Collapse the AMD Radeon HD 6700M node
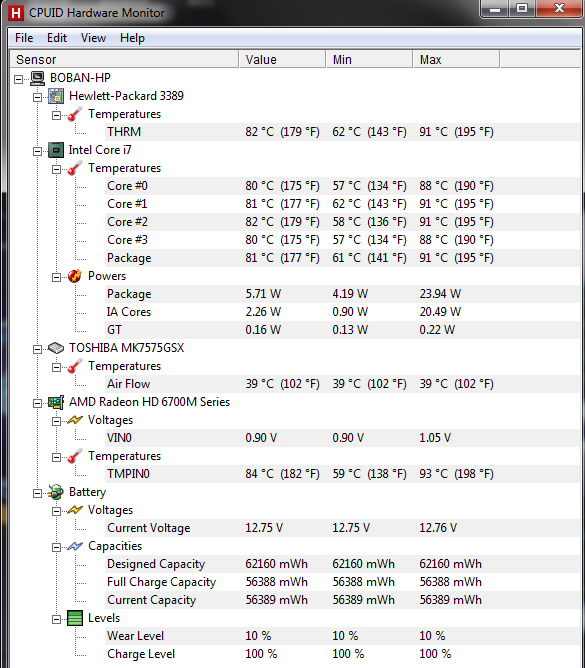The image size is (585, 668). coord(37,403)
